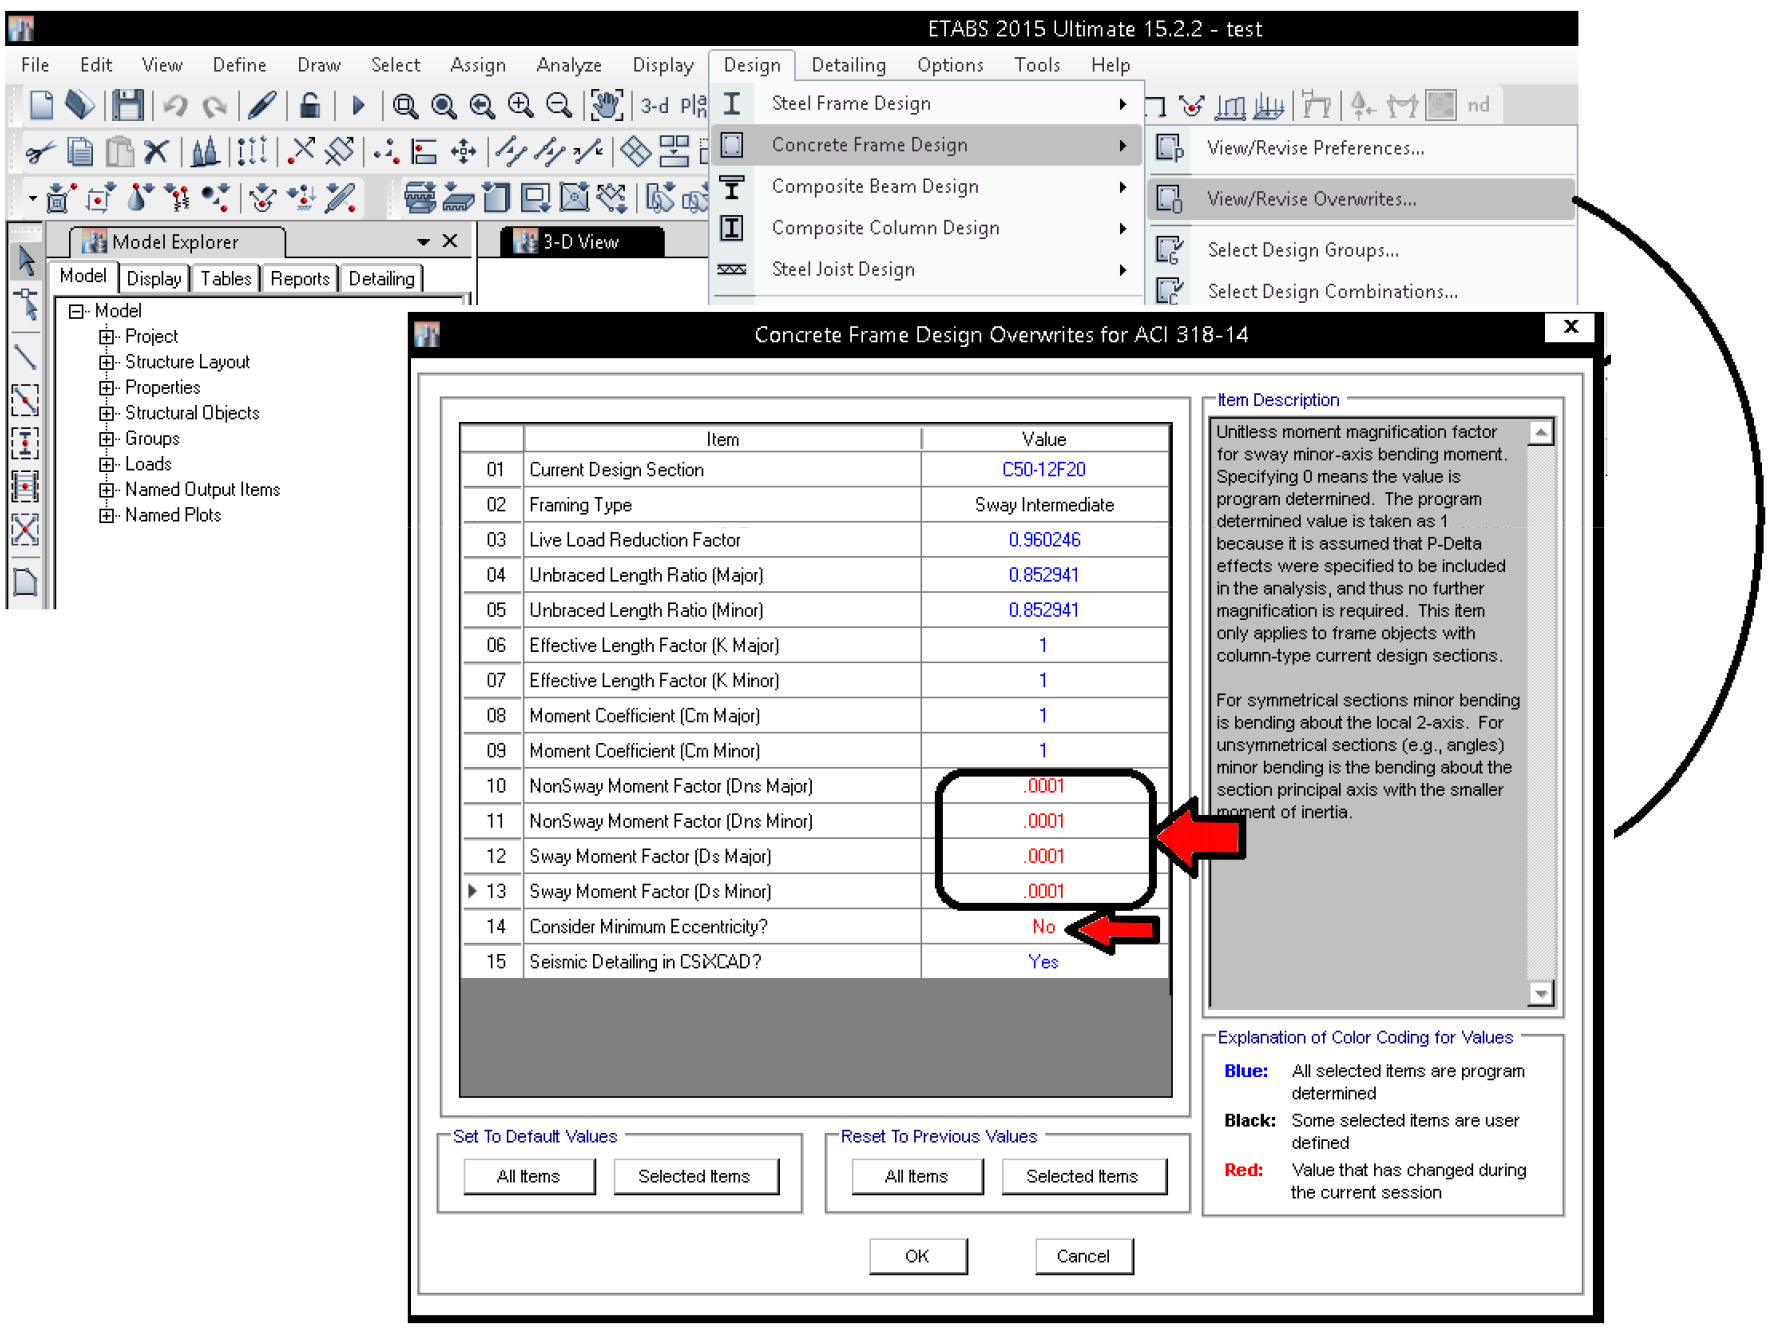Viewport: 1770px width, 1328px height.
Task: Click the Zoom In plus icon
Action: click(x=520, y=105)
